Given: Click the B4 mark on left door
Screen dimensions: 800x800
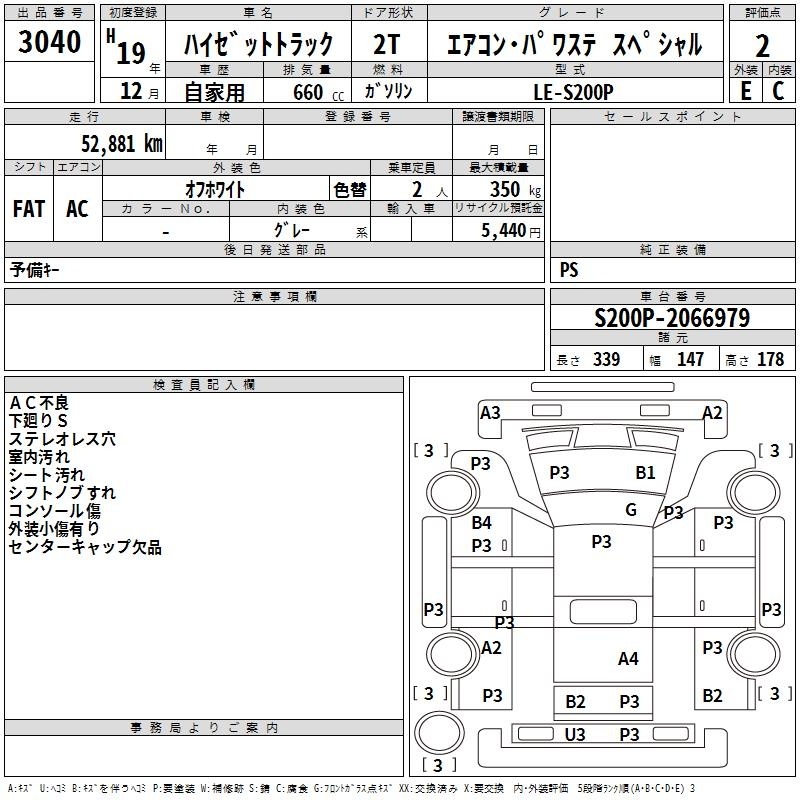Looking at the screenshot, I should [482, 522].
